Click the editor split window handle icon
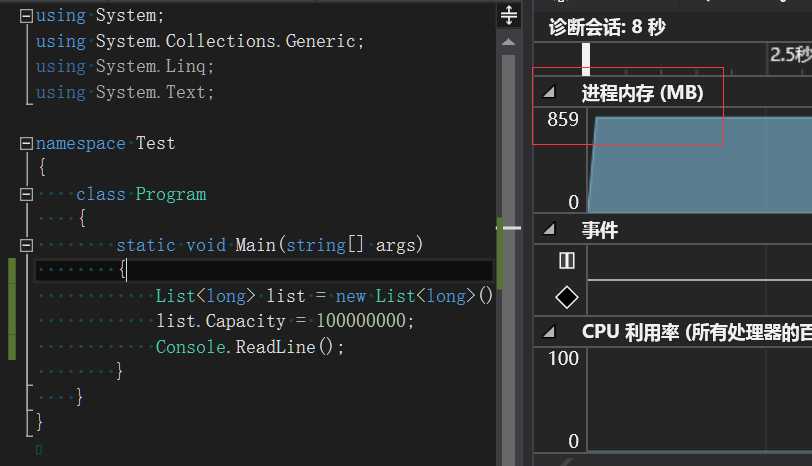 click(x=509, y=15)
